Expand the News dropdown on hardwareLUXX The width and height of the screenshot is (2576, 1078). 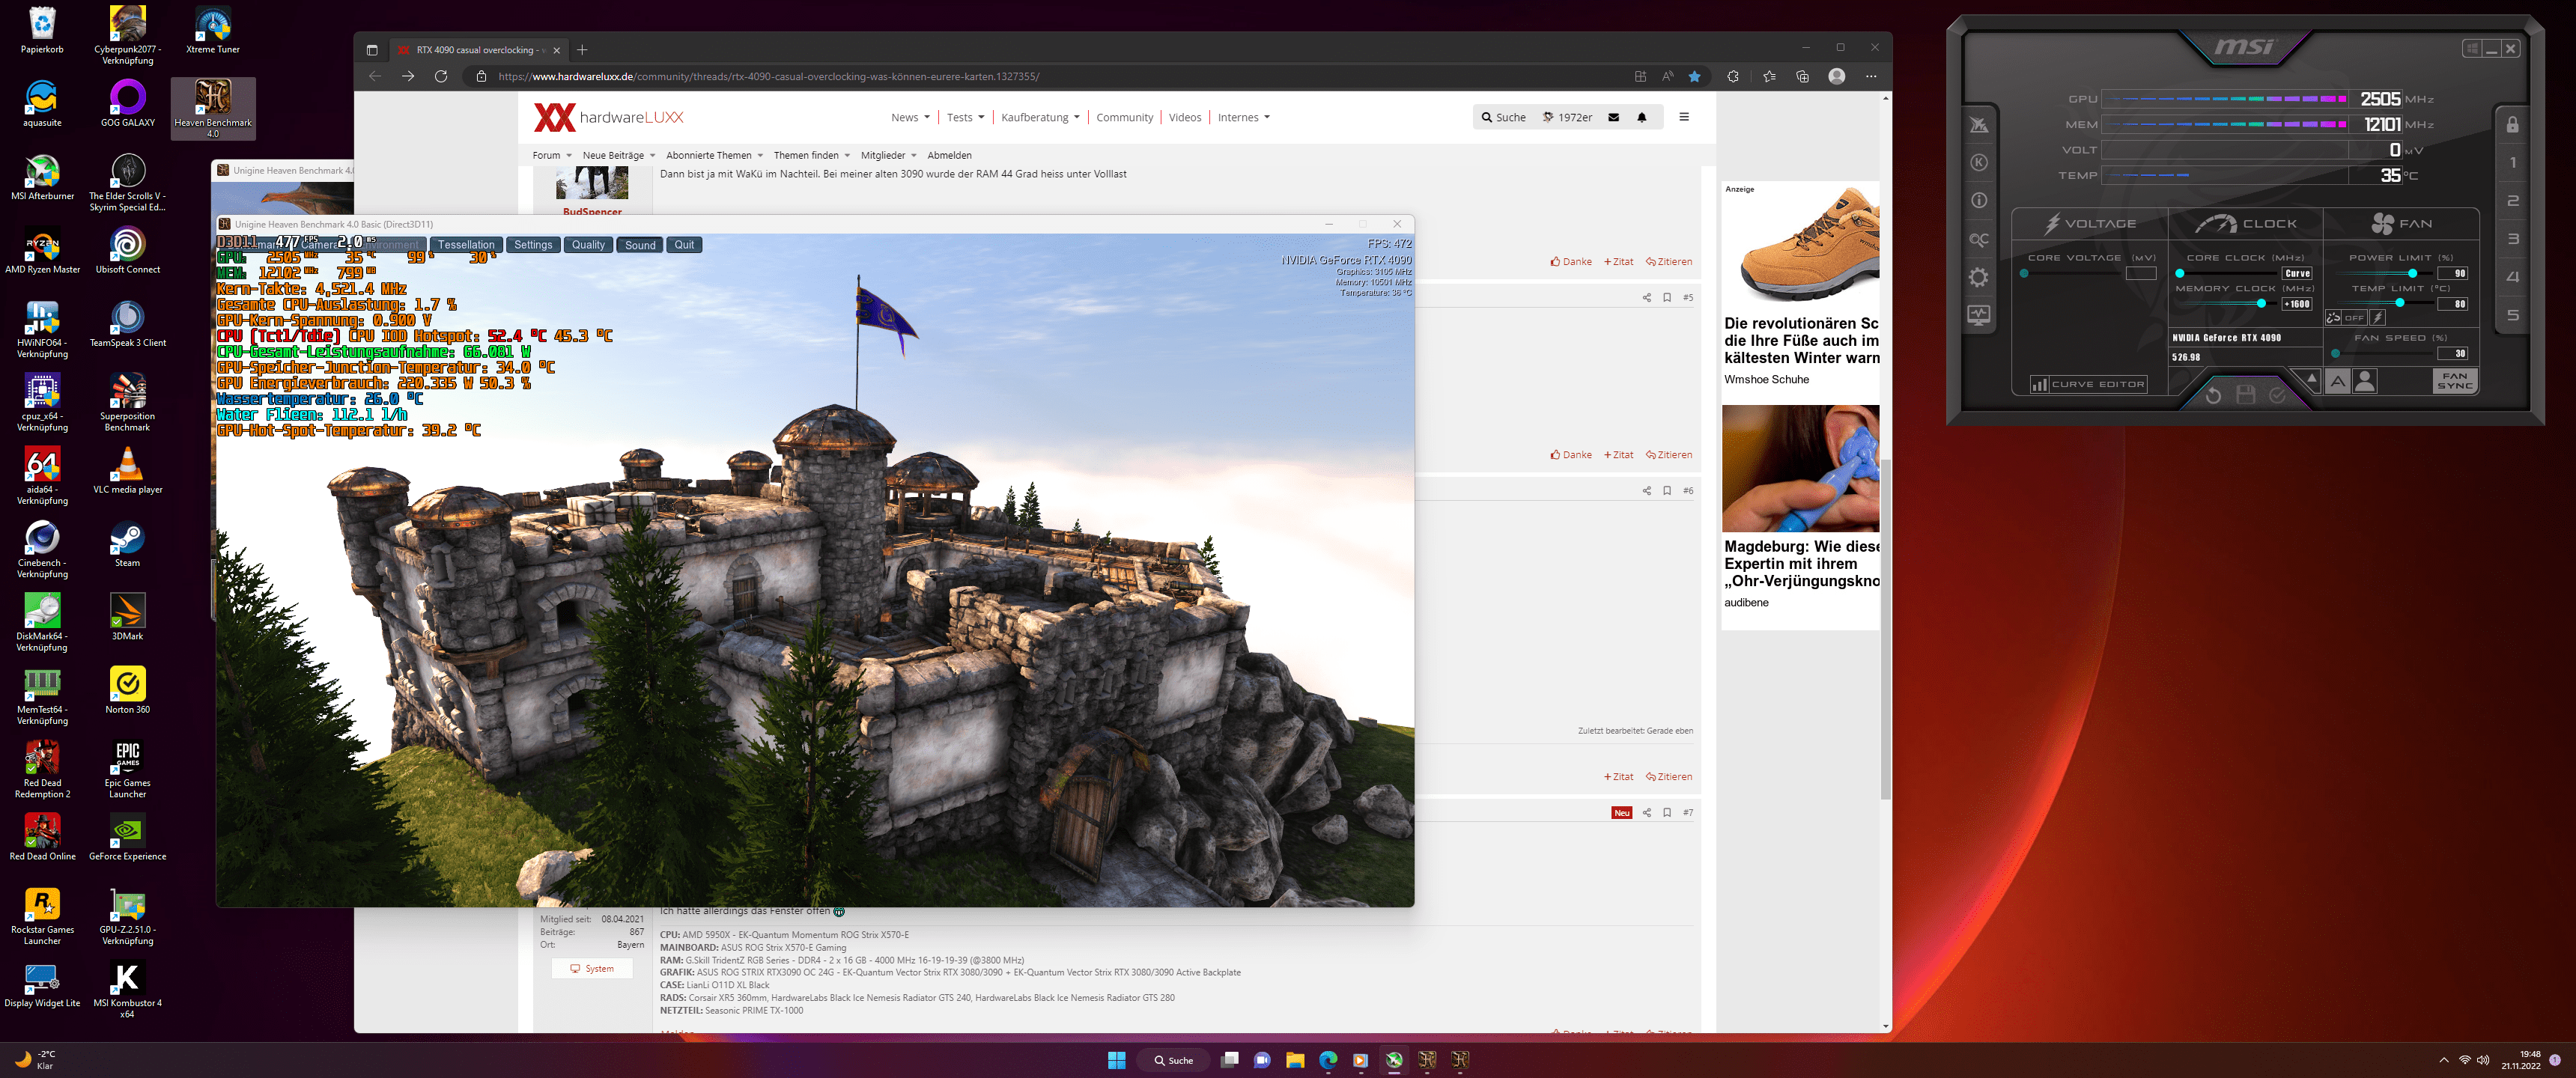click(910, 117)
